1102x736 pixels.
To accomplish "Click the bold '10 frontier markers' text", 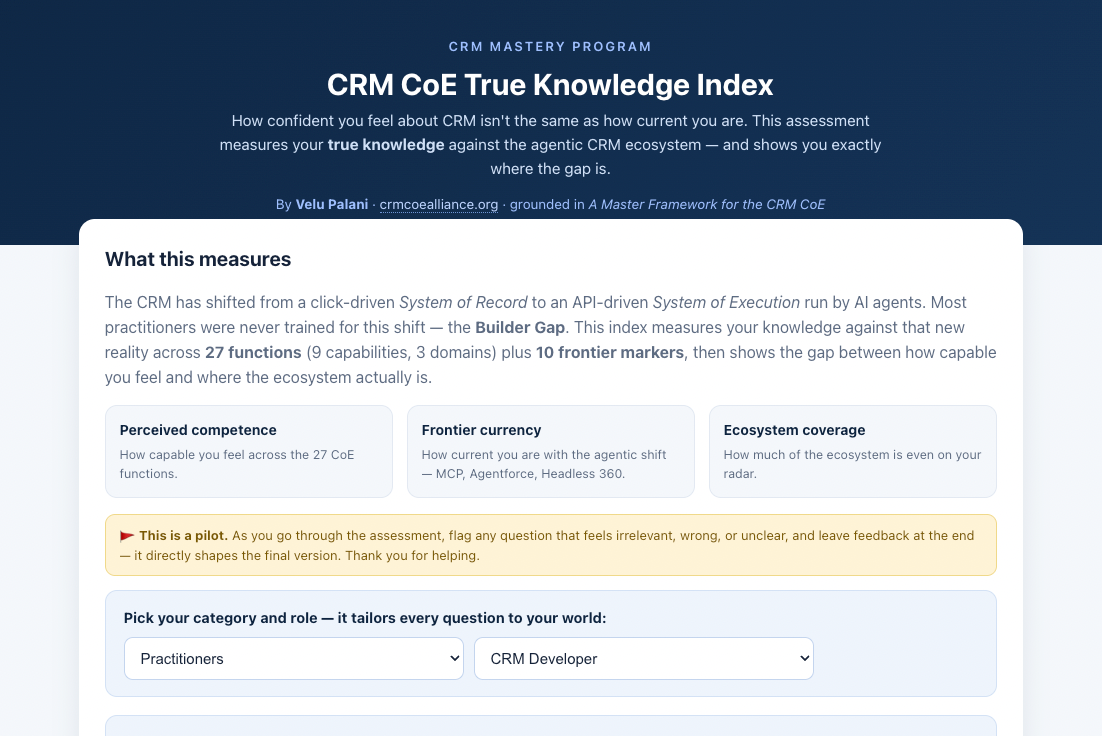I will tap(610, 353).
